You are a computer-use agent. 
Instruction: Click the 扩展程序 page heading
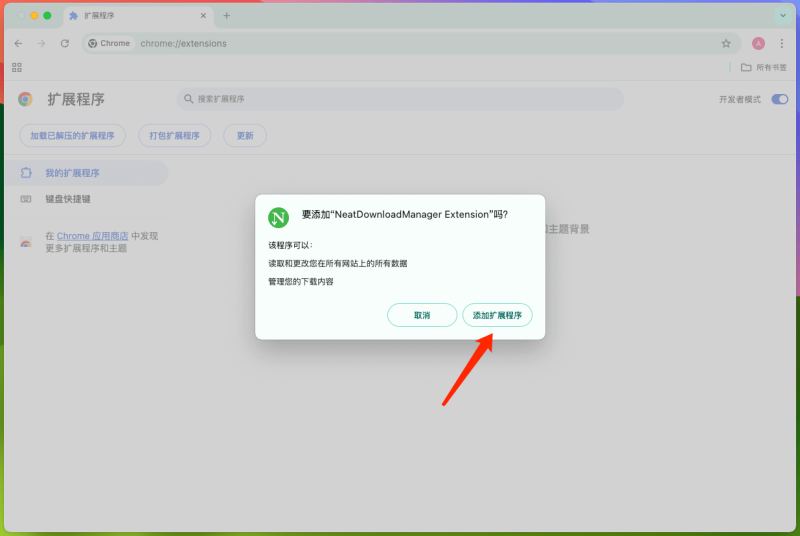[x=76, y=99]
